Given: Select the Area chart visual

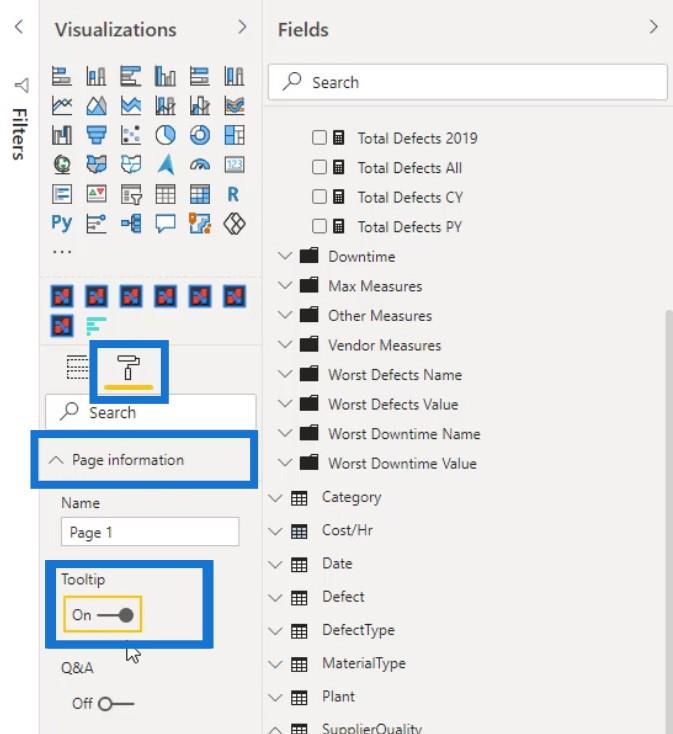Looking at the screenshot, I should click(96, 105).
